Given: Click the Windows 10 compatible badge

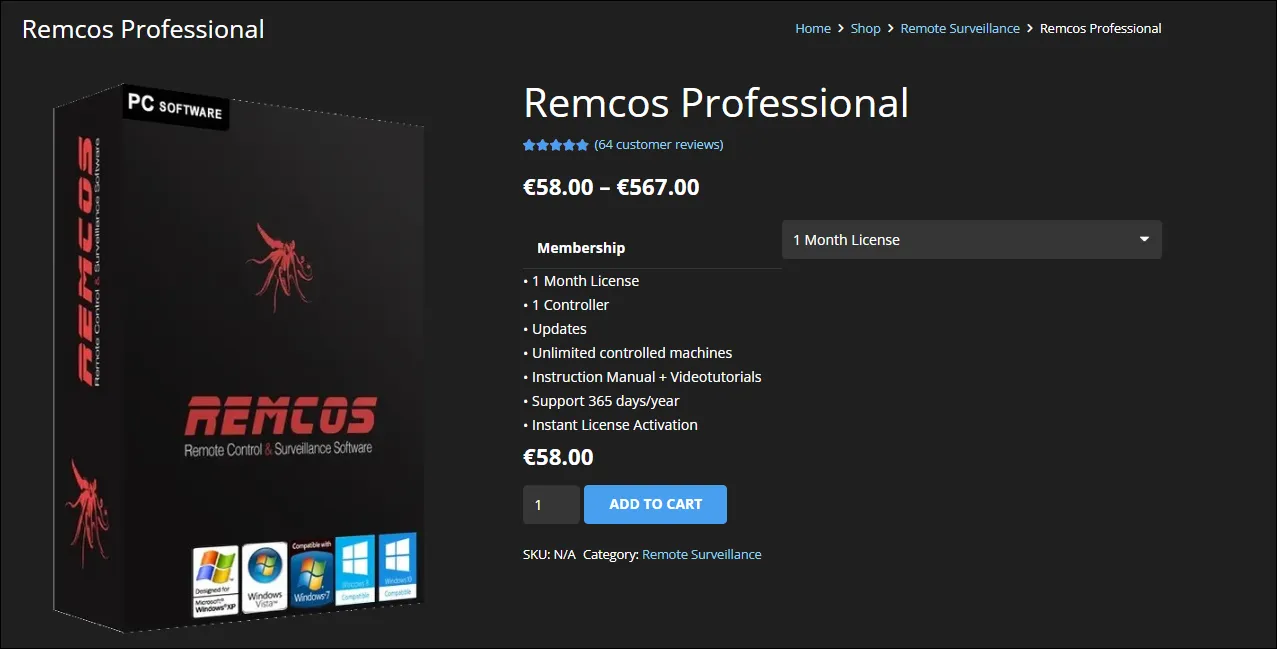Looking at the screenshot, I should 397,565.
